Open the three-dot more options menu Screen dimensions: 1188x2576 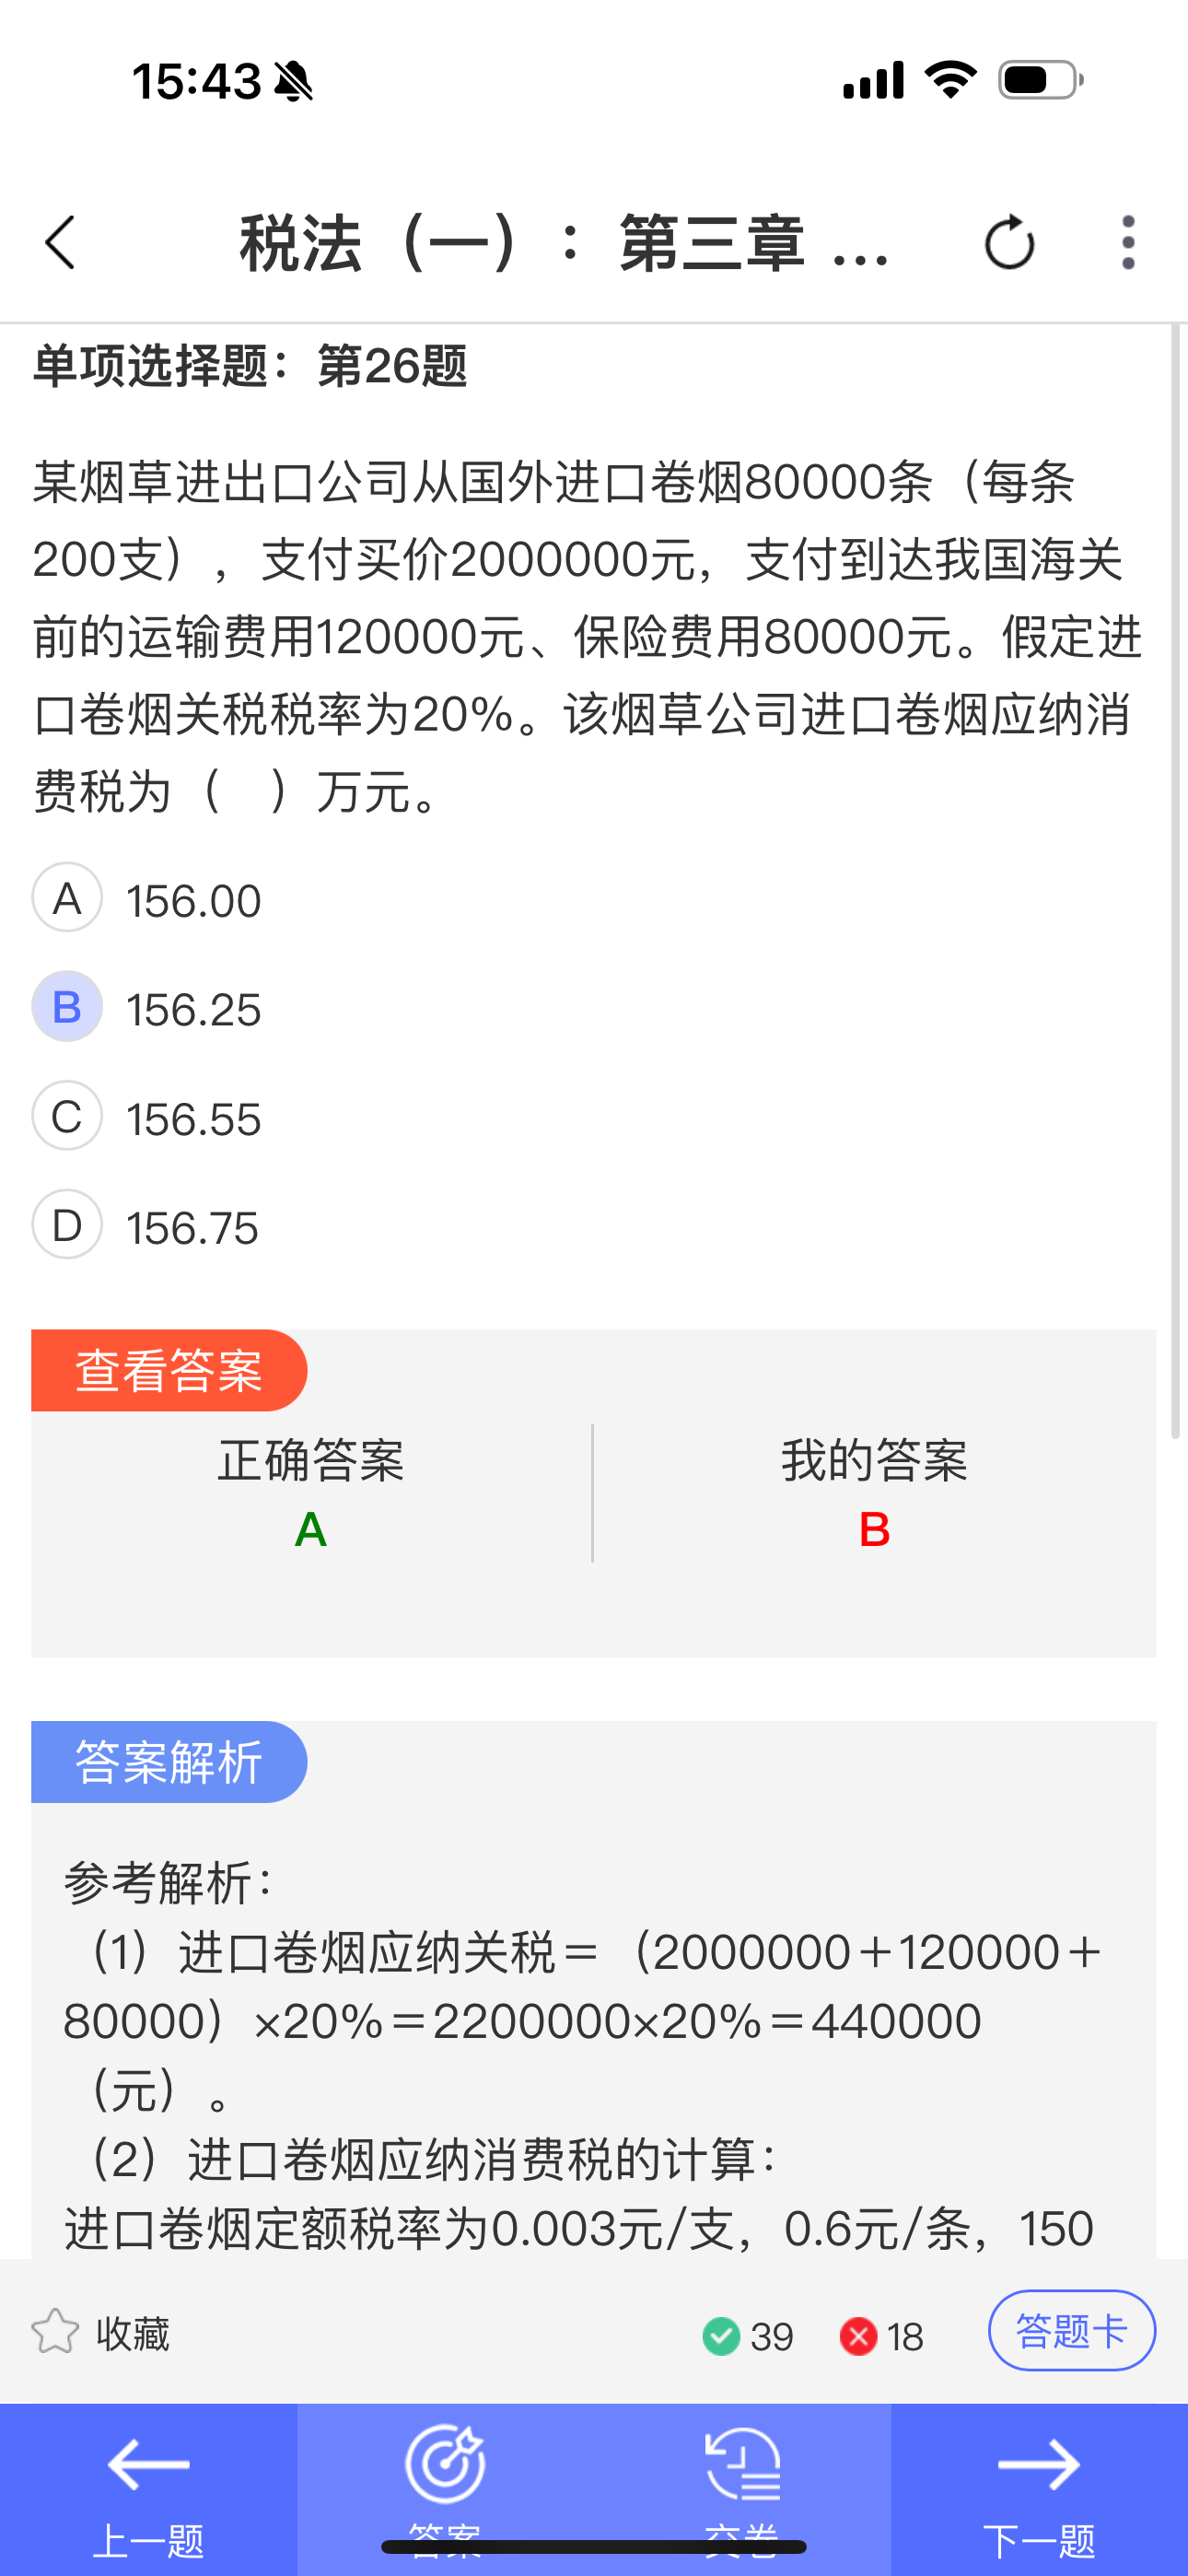tap(1128, 243)
